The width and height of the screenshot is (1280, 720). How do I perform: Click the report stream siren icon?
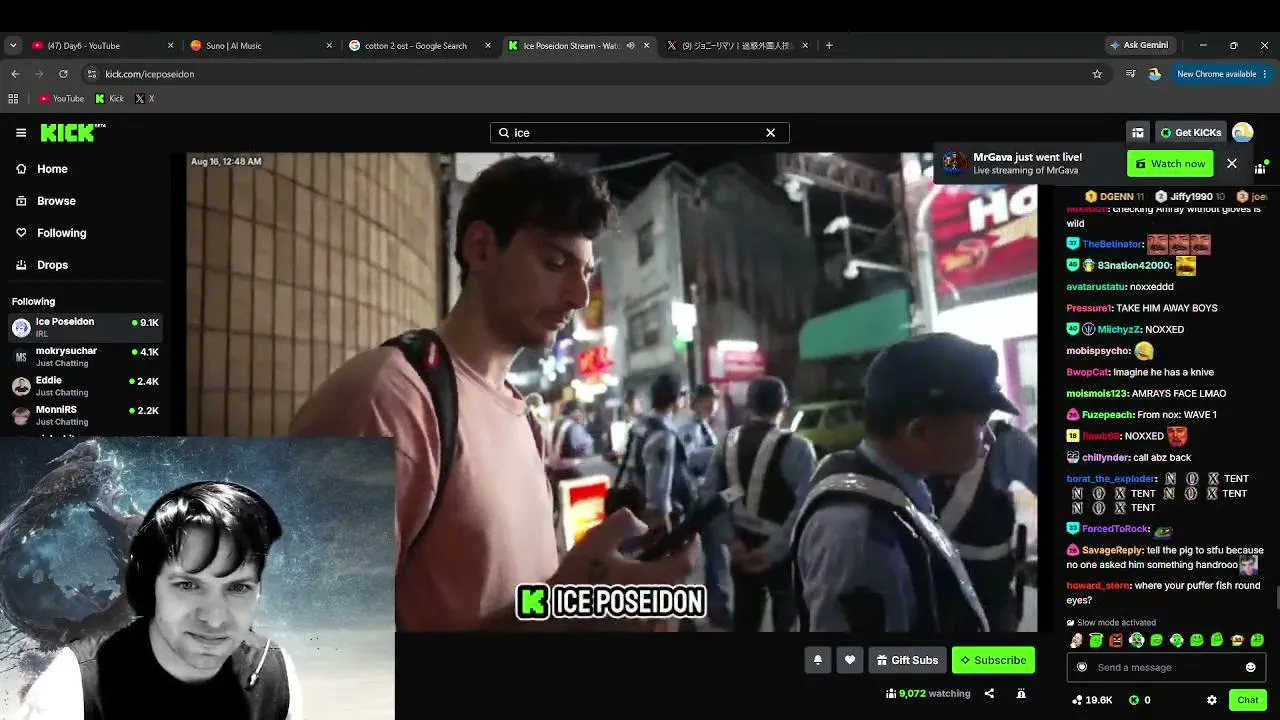click(x=1021, y=693)
